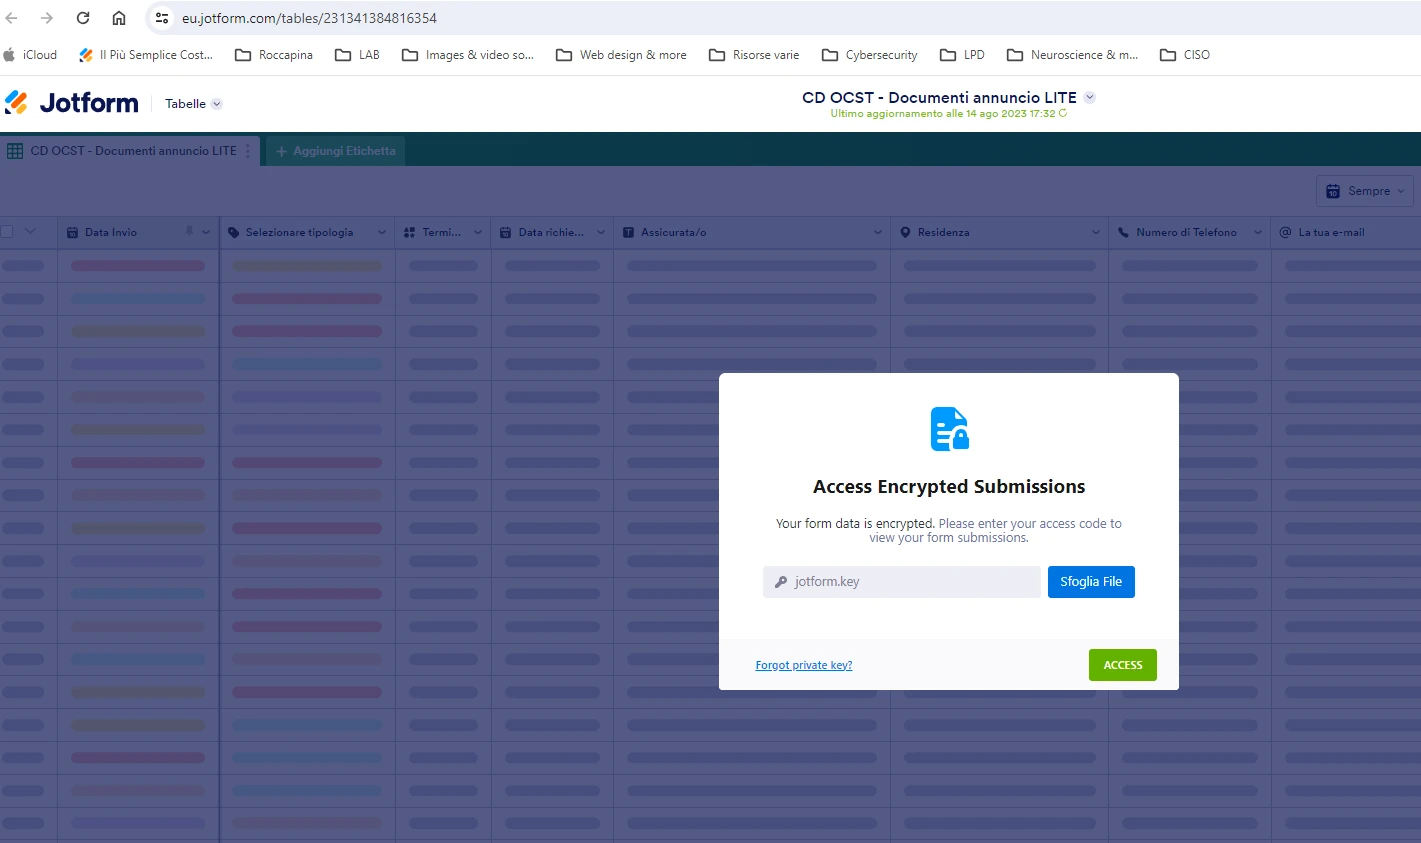This screenshot has height=843, width=1421.
Task: Open the Sempre date filter dropdown
Action: [1364, 190]
